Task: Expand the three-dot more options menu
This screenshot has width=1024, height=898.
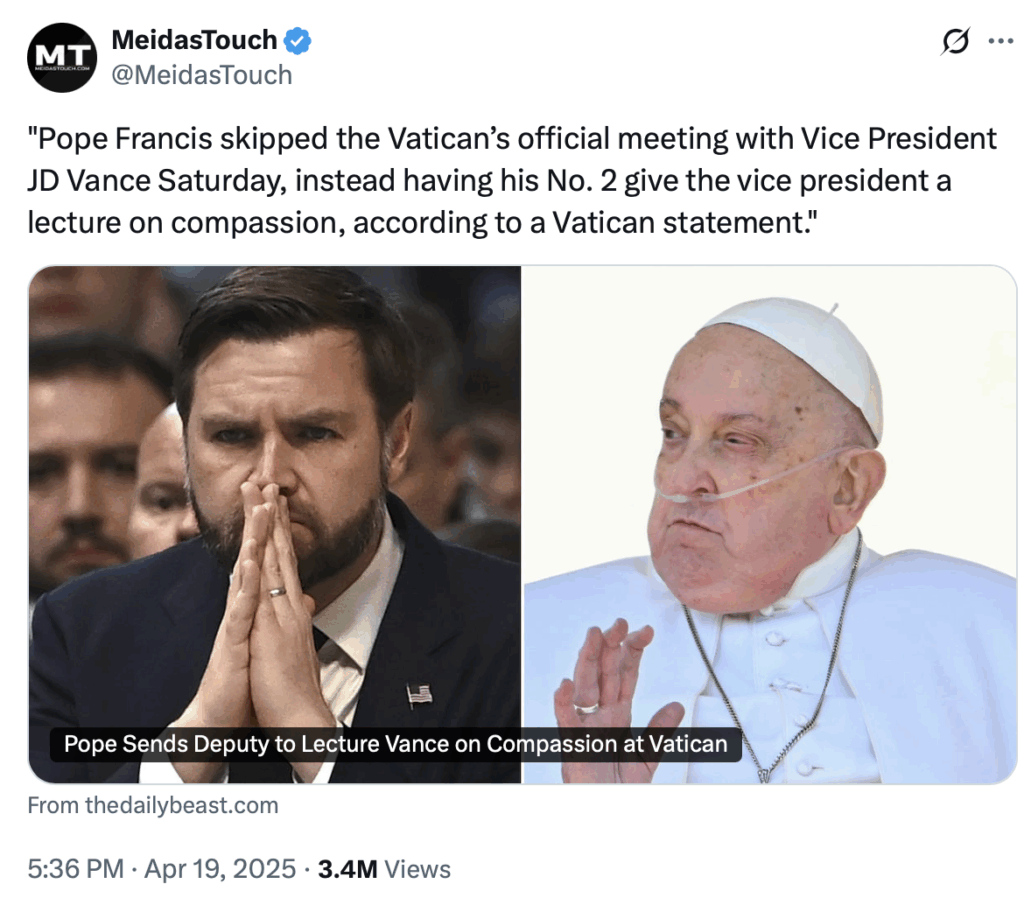Action: 1000,41
